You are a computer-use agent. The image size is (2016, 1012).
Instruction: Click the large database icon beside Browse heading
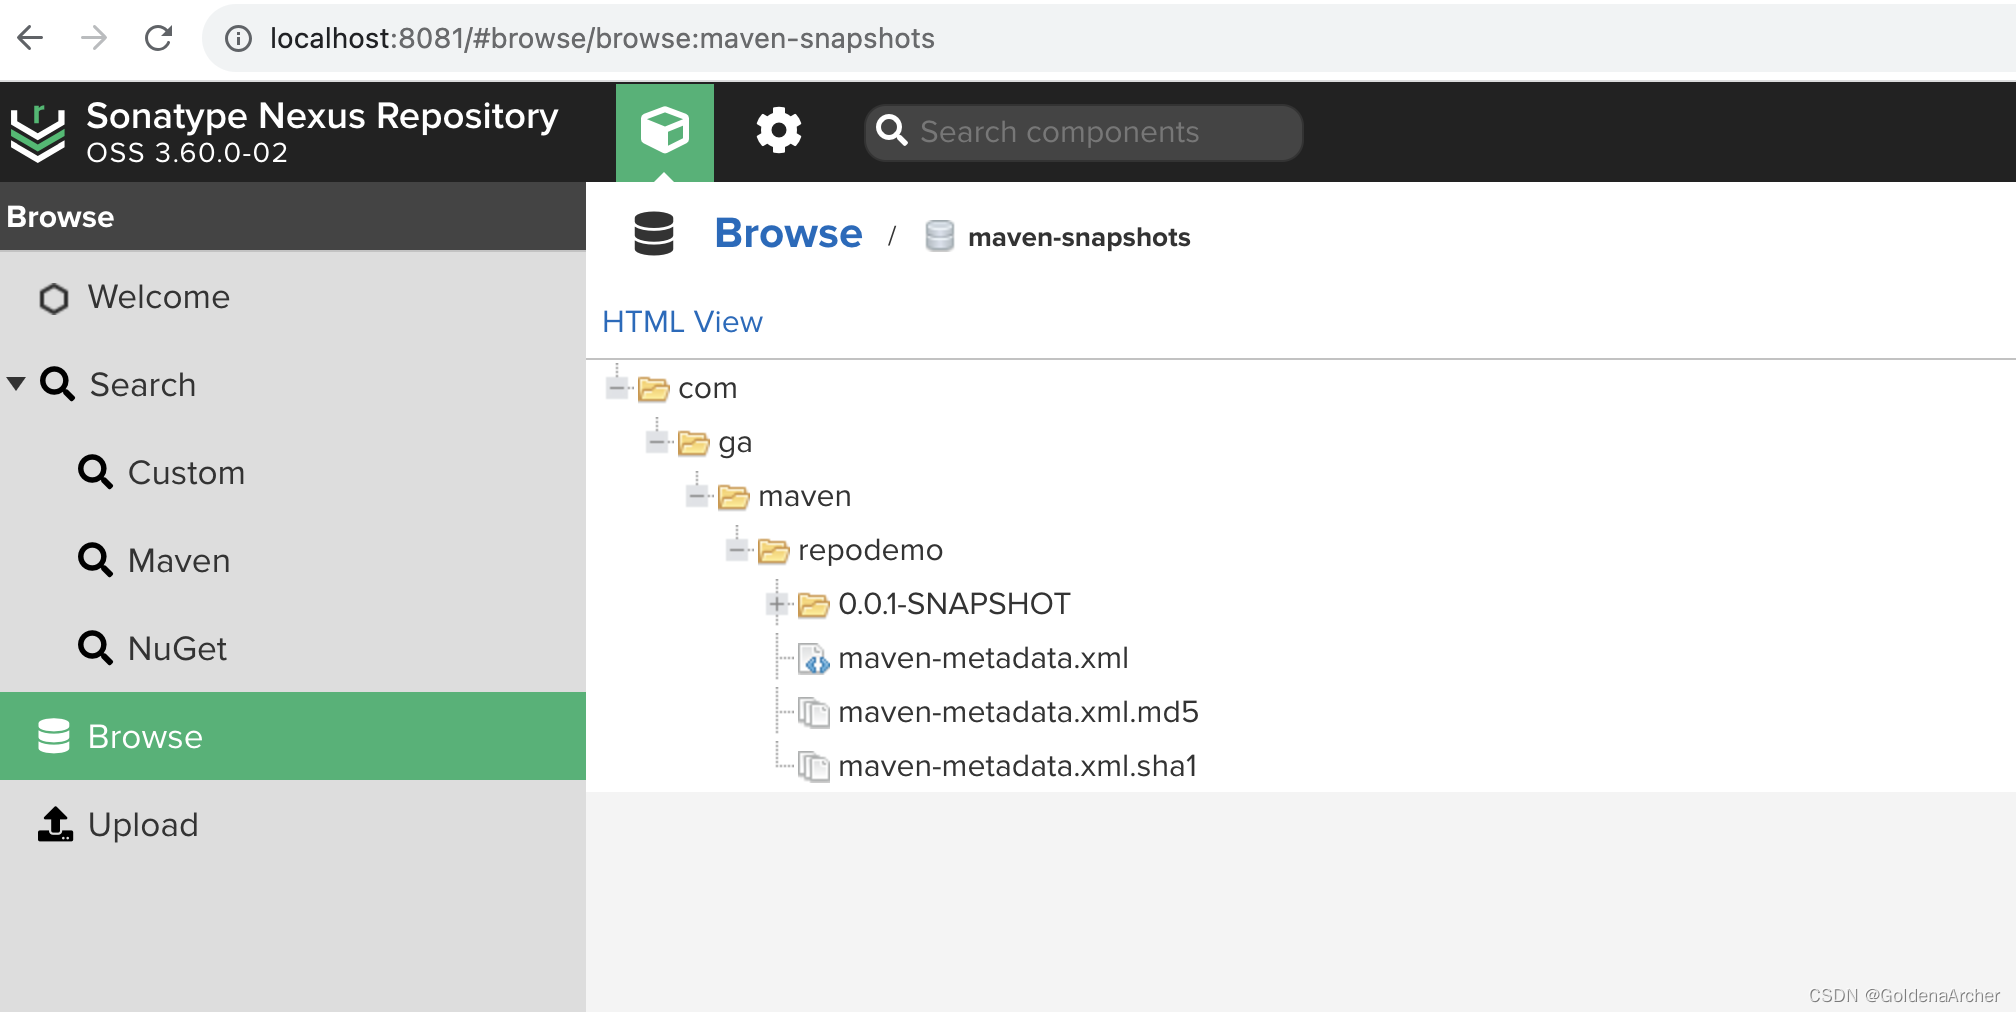click(x=654, y=234)
